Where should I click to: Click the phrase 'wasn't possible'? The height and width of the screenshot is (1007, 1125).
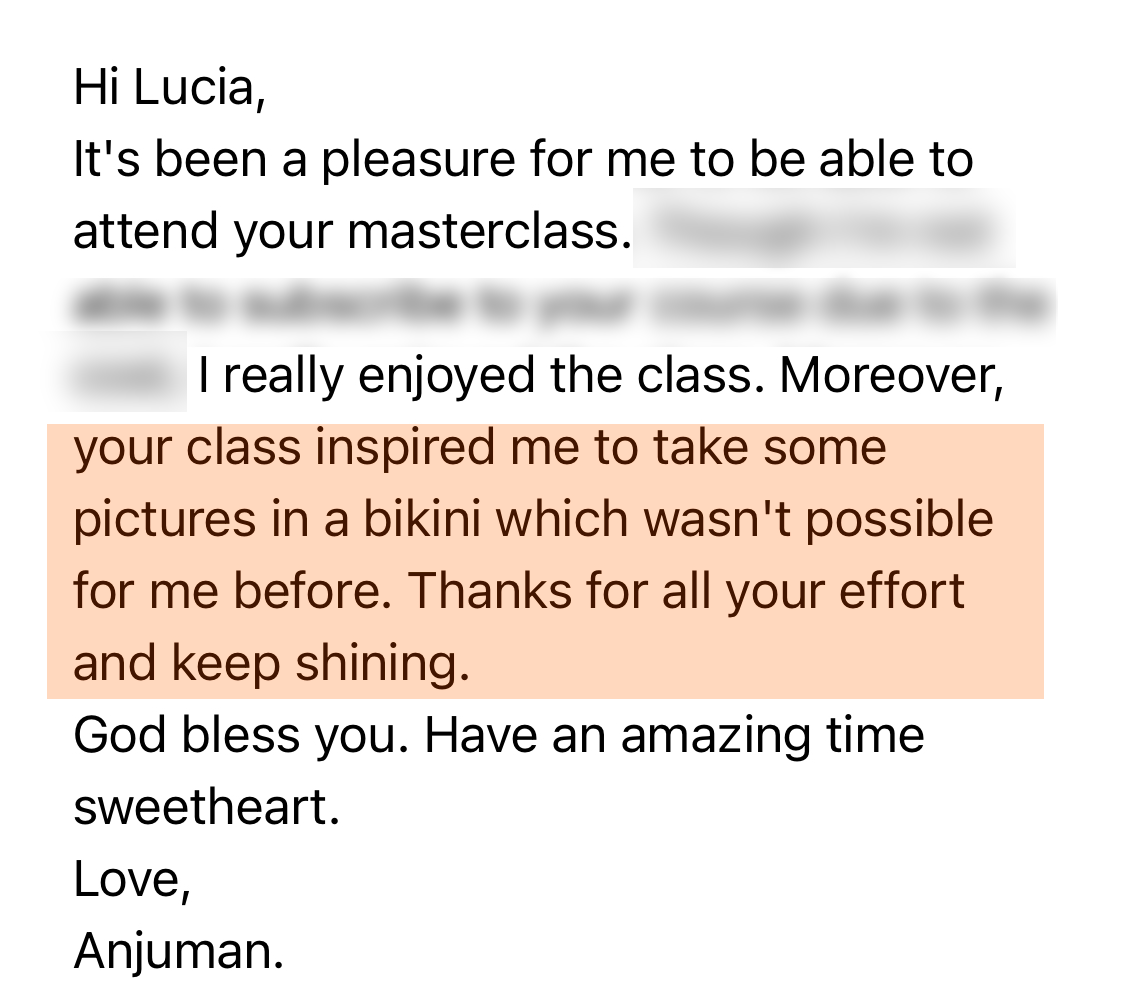818,520
